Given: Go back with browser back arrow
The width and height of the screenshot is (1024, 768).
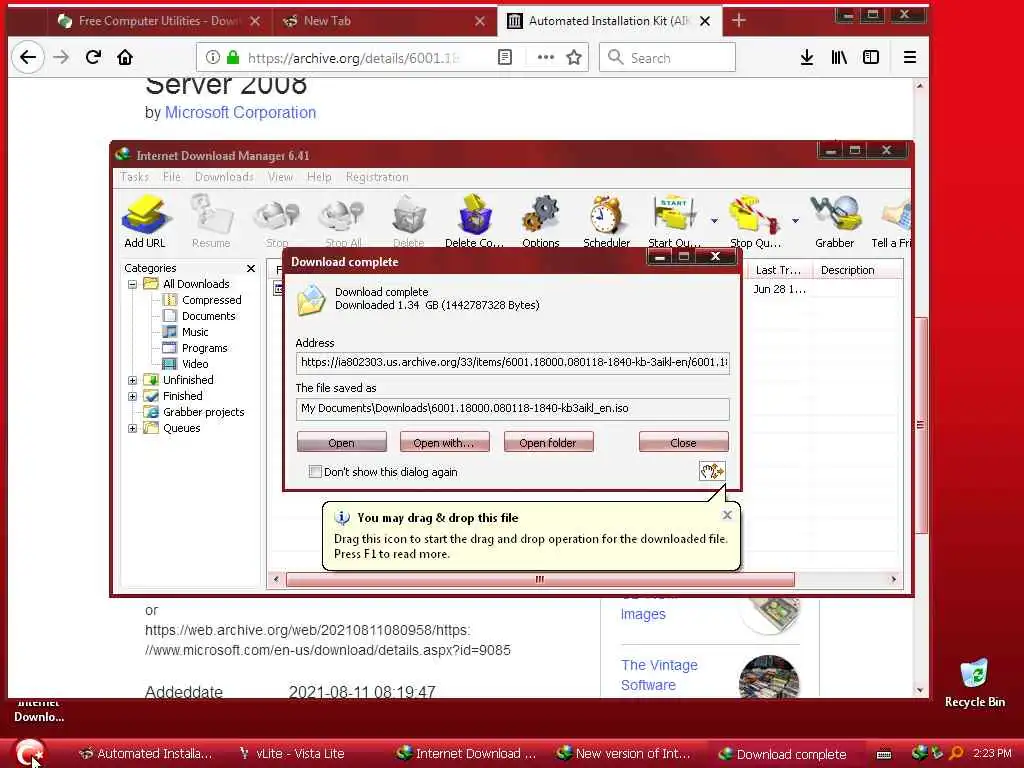Looking at the screenshot, I should coord(27,57).
